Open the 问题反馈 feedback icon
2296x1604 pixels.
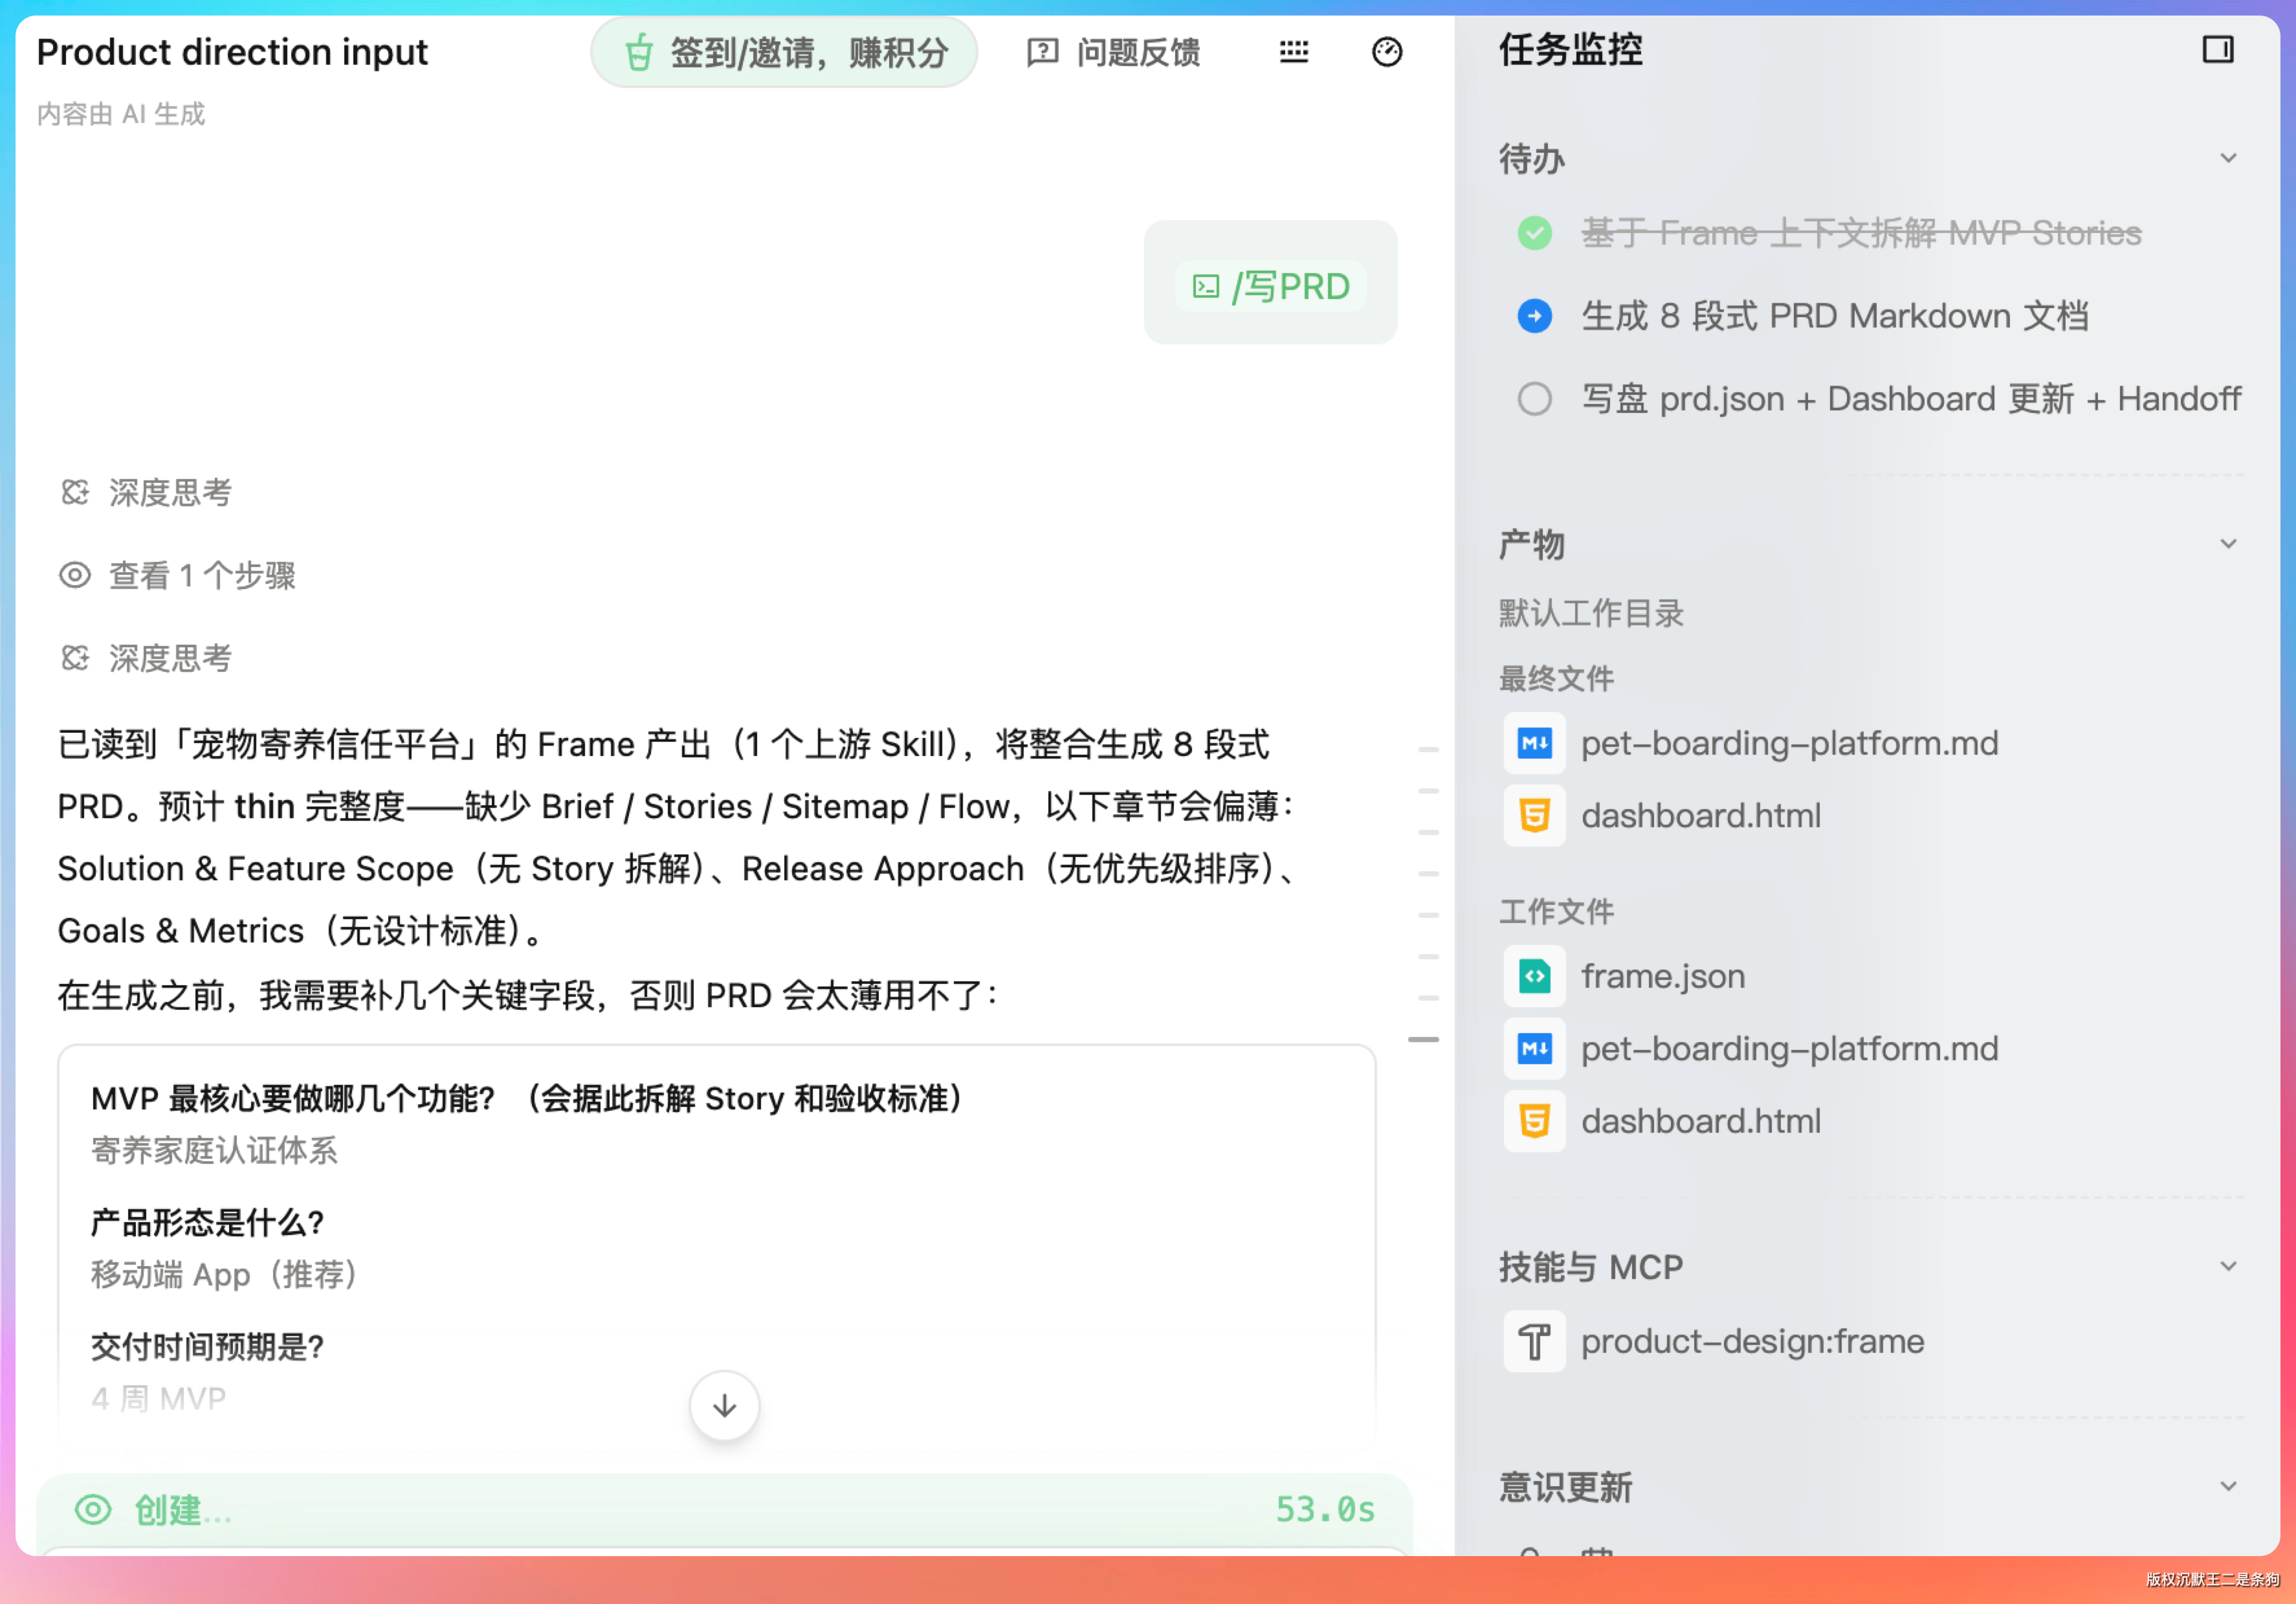tap(1042, 52)
